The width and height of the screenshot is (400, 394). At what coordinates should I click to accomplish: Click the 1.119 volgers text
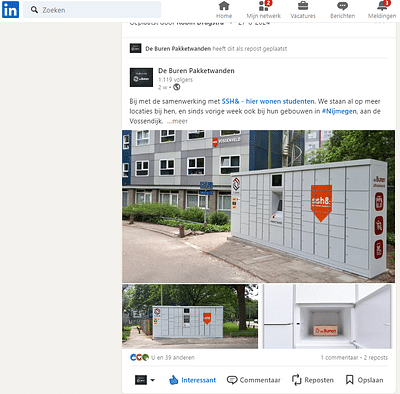175,80
